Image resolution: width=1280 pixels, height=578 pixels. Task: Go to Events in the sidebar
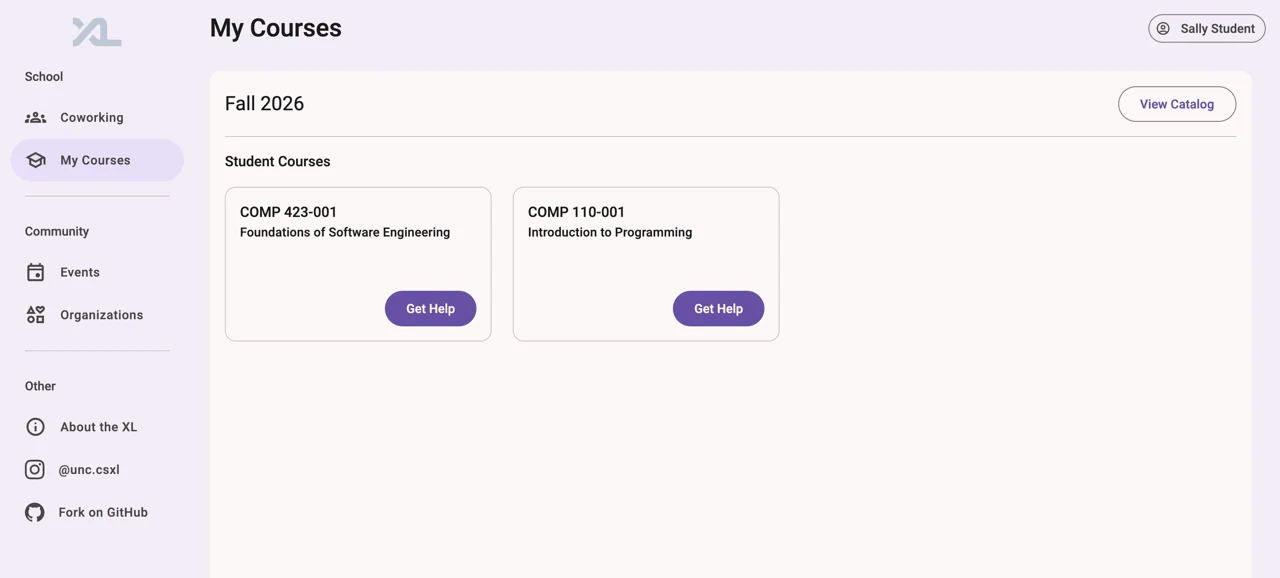(x=97, y=272)
